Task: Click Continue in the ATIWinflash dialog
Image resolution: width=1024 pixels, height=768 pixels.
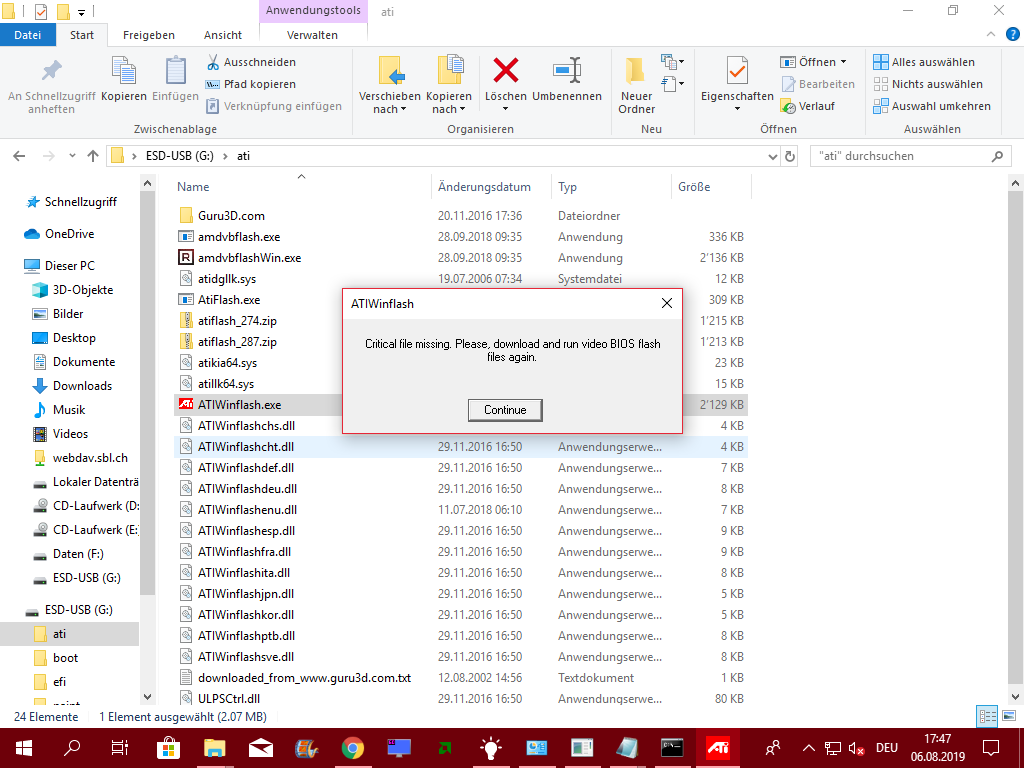Action: (505, 409)
